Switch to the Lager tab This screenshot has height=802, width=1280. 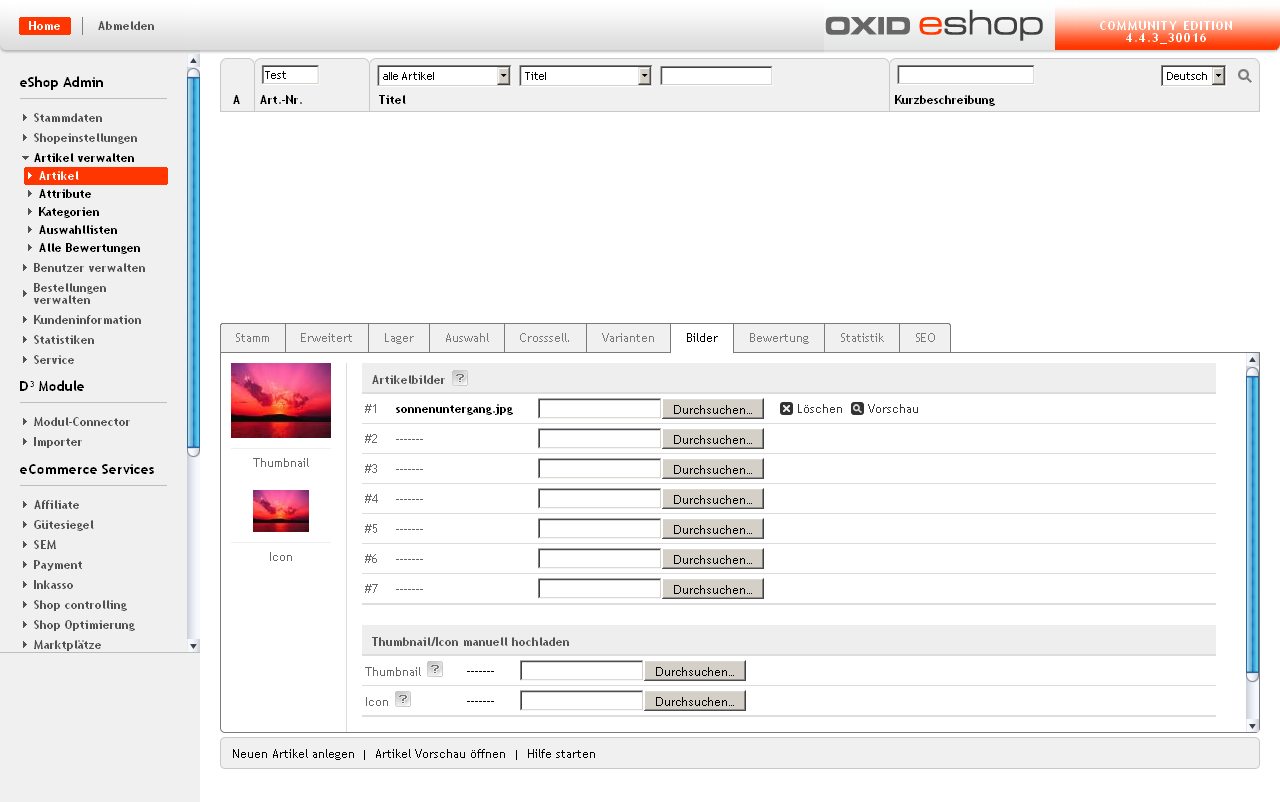[x=398, y=338]
